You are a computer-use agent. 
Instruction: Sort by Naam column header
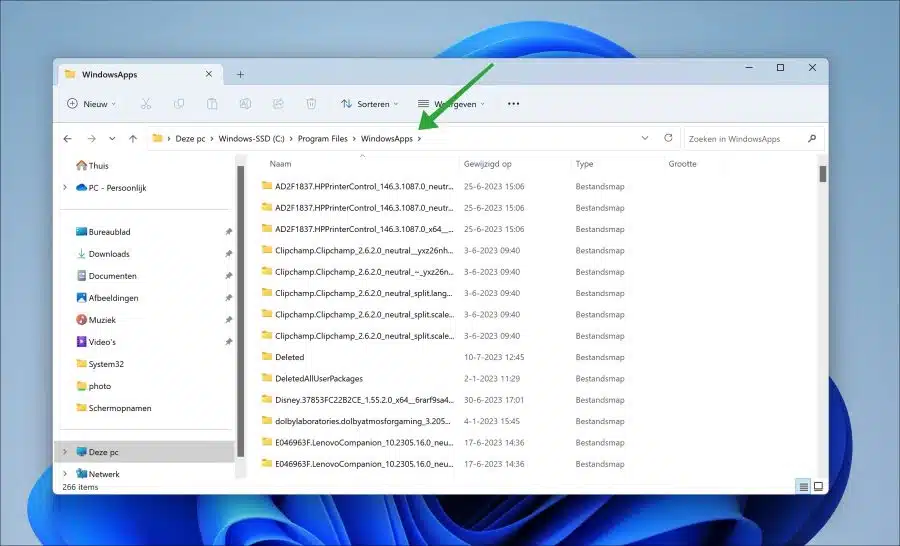point(281,164)
